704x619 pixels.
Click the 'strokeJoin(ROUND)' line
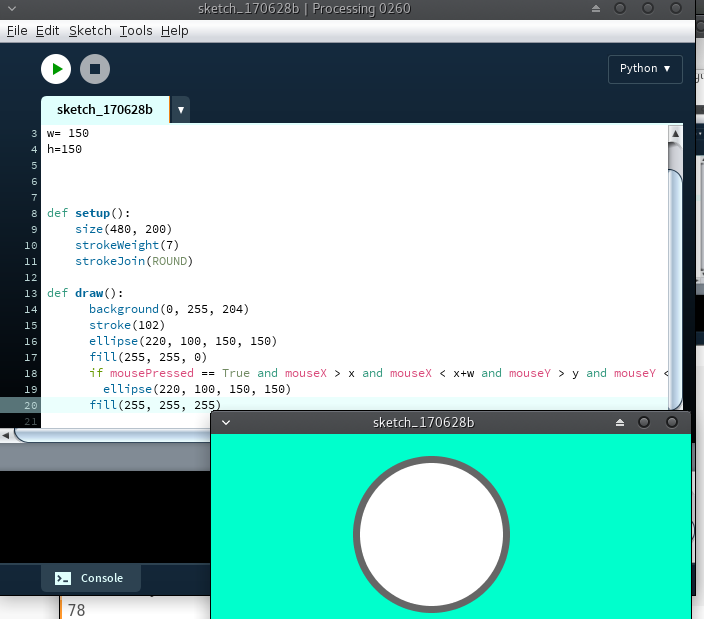point(134,261)
